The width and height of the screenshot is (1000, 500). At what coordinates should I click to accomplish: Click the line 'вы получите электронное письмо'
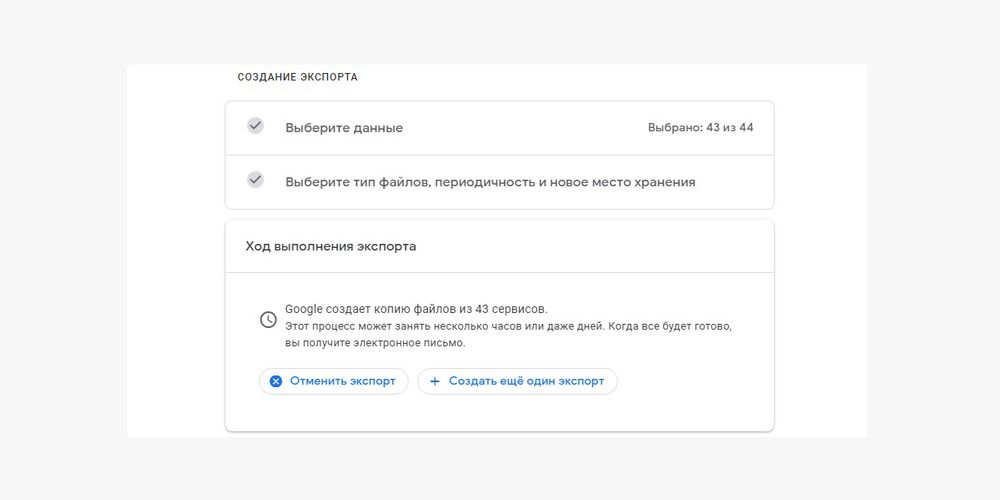click(375, 343)
